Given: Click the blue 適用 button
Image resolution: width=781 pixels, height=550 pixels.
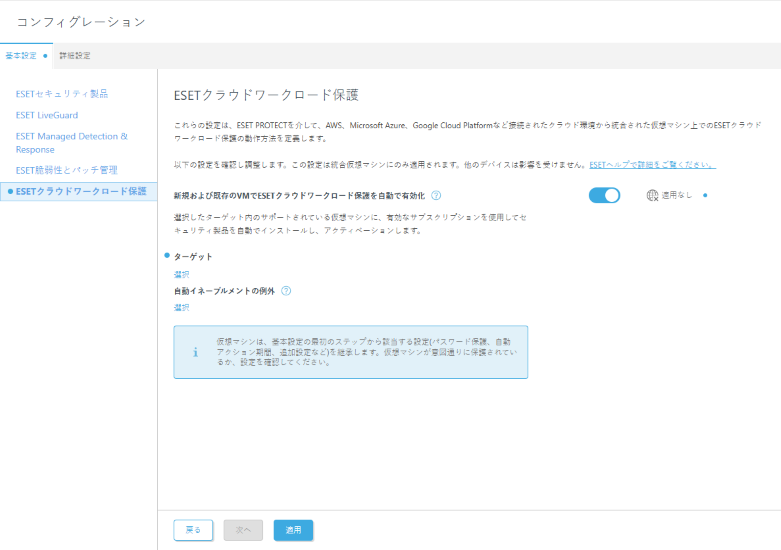Looking at the screenshot, I should pyautogui.click(x=293, y=530).
